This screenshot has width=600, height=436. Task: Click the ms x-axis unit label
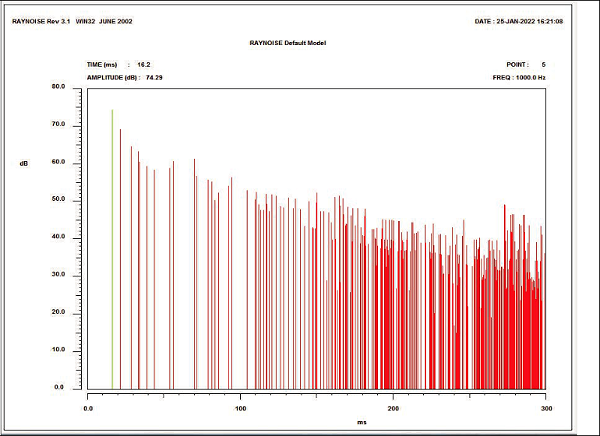(361, 422)
